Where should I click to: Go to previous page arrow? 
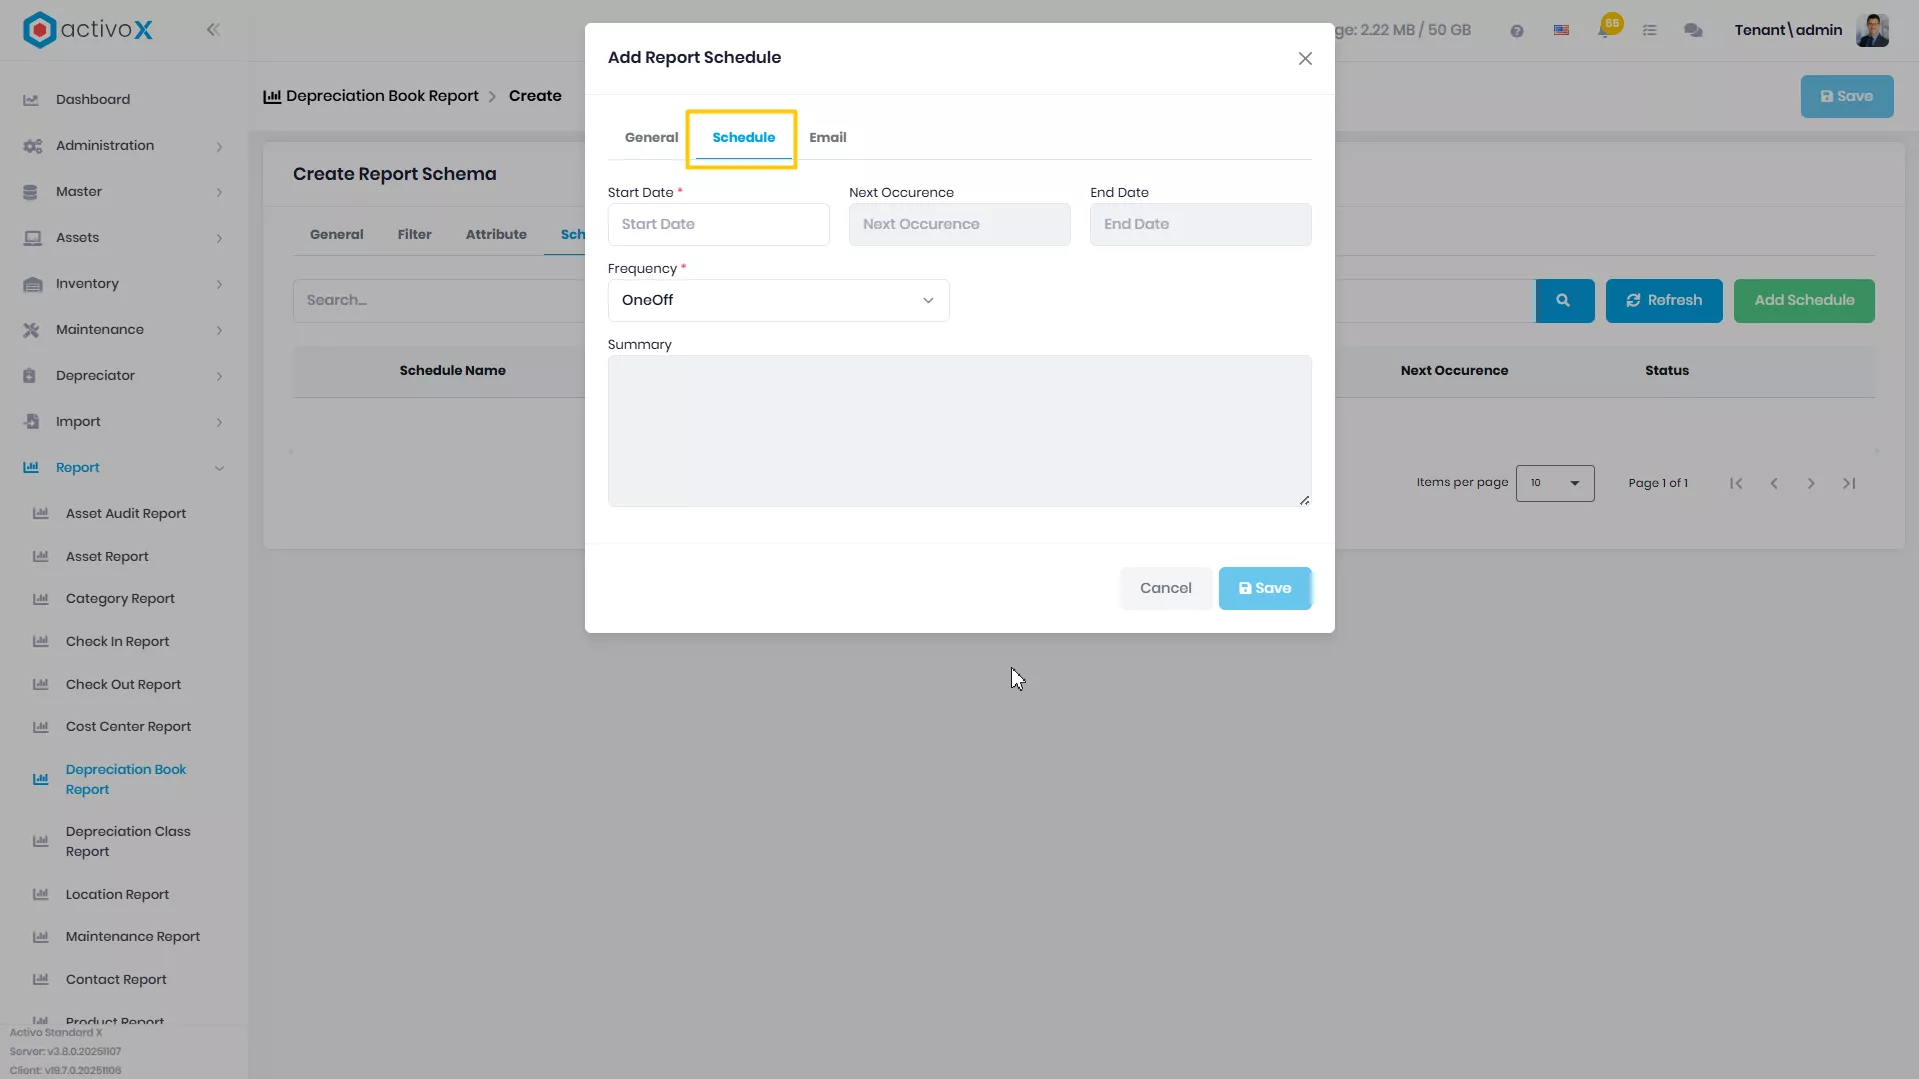coord(1774,484)
